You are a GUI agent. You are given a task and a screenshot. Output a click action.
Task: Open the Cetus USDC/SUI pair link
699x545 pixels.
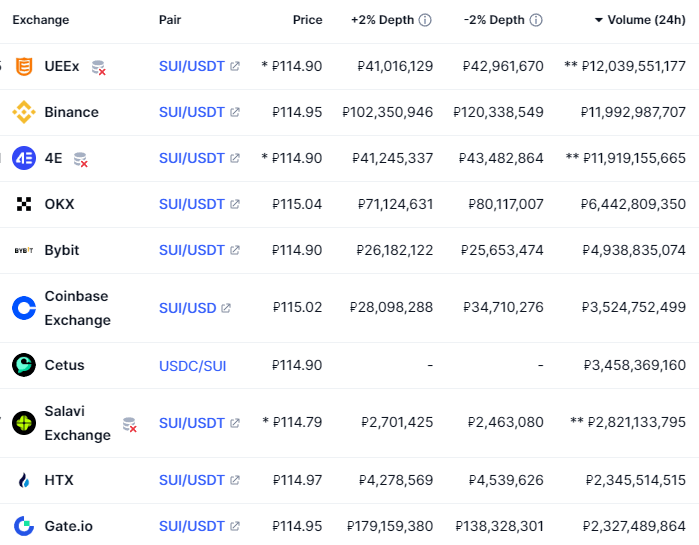(x=192, y=366)
